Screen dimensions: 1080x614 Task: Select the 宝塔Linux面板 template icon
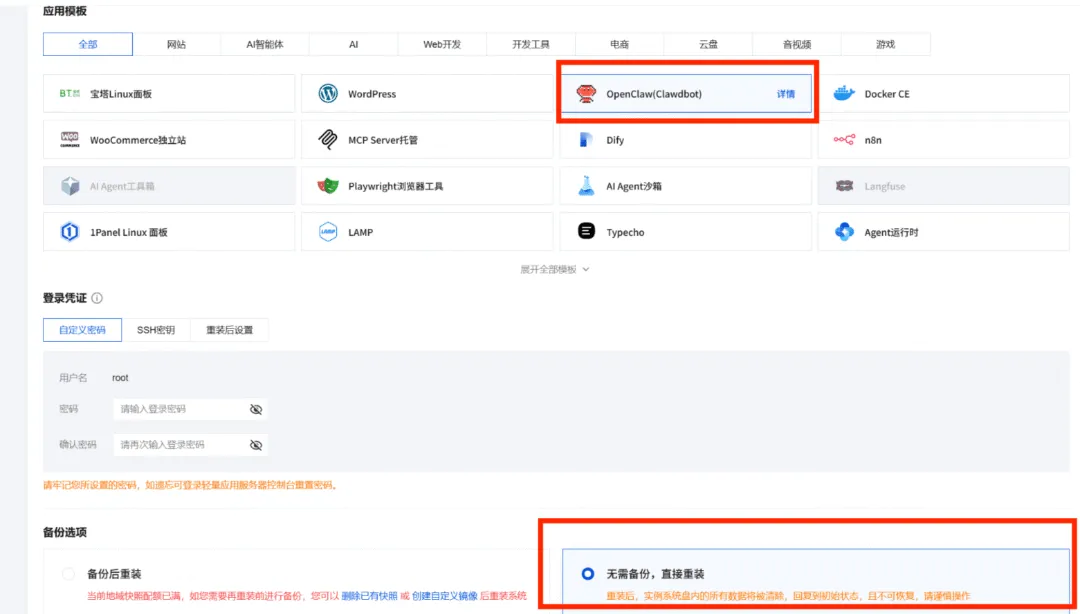70,93
